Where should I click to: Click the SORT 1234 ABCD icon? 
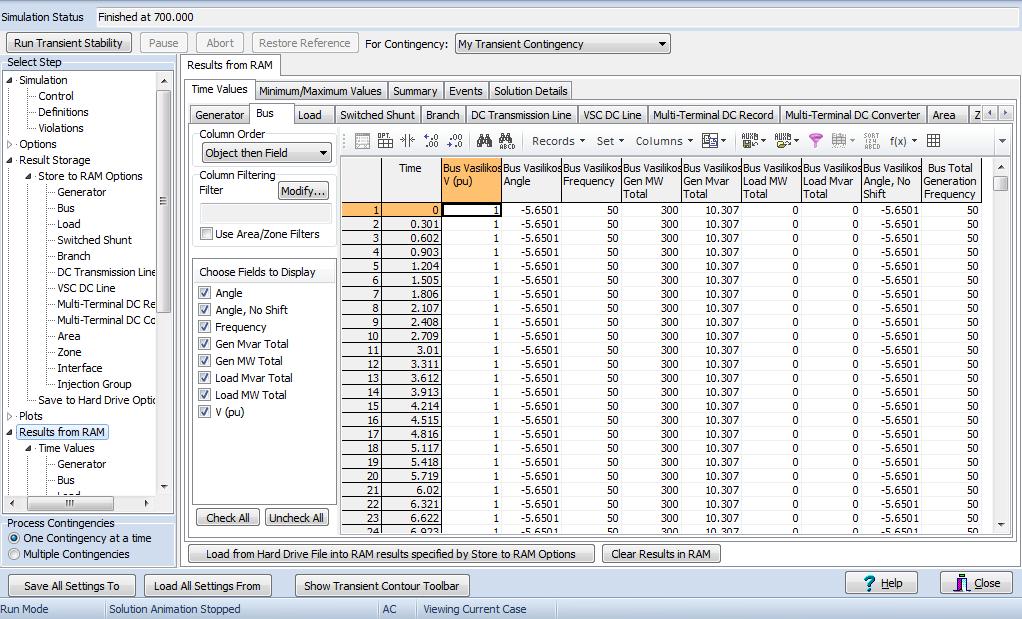871,141
